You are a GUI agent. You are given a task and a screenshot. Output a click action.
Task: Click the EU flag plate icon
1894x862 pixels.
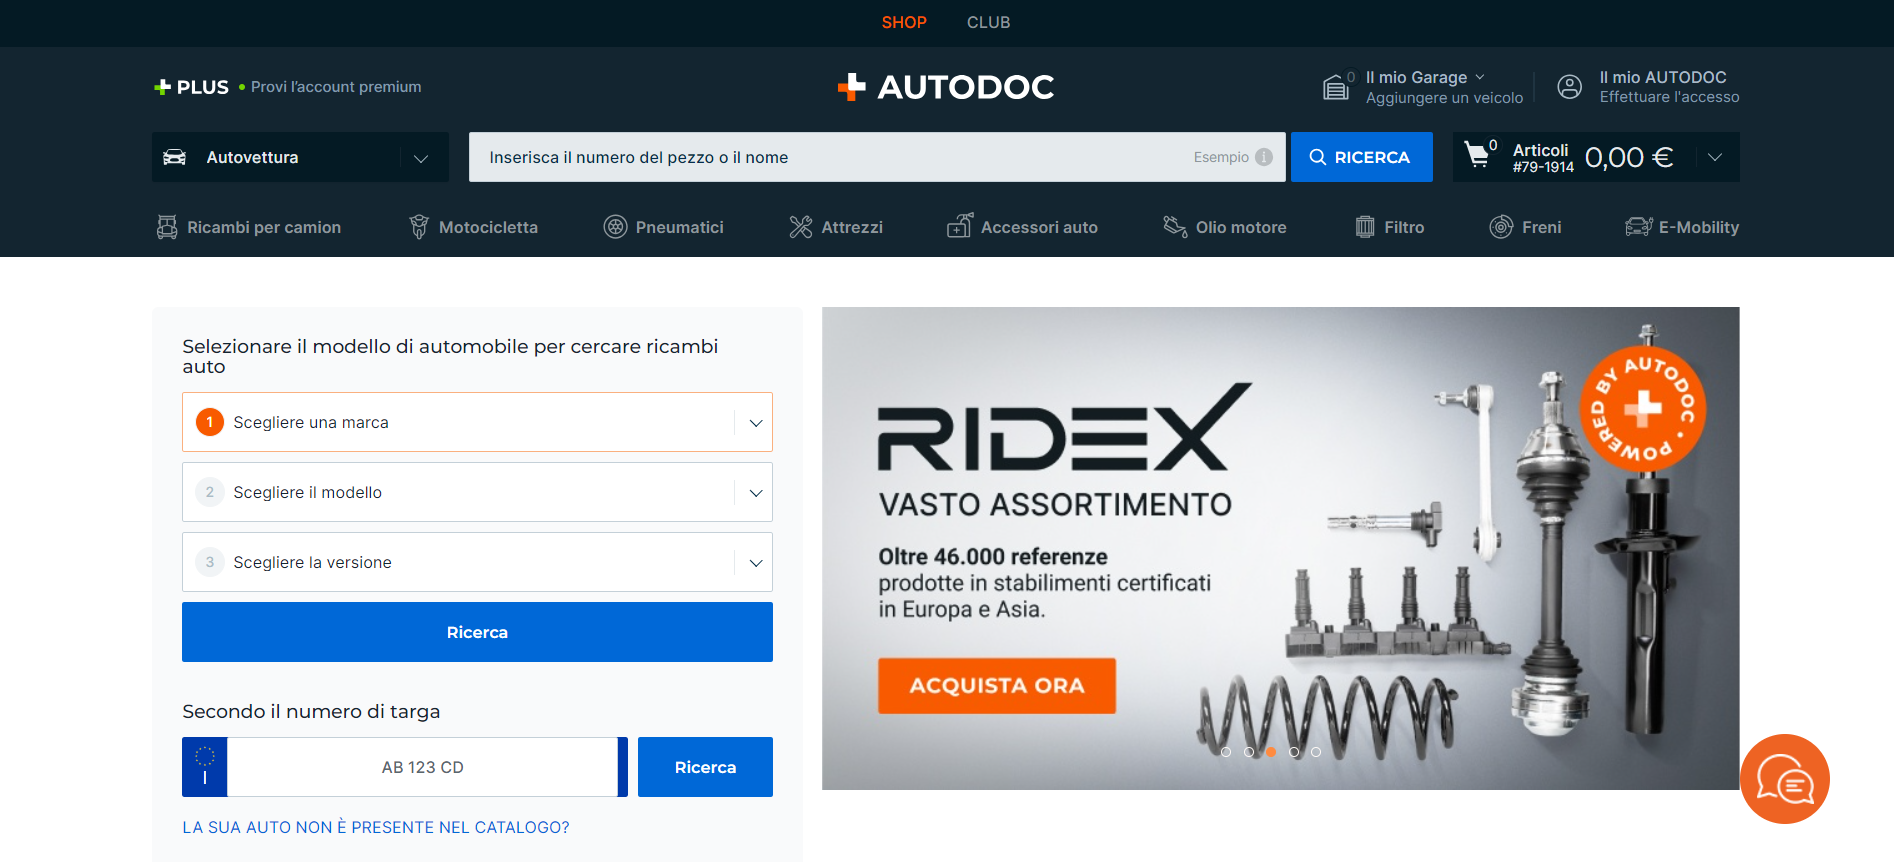pos(205,767)
